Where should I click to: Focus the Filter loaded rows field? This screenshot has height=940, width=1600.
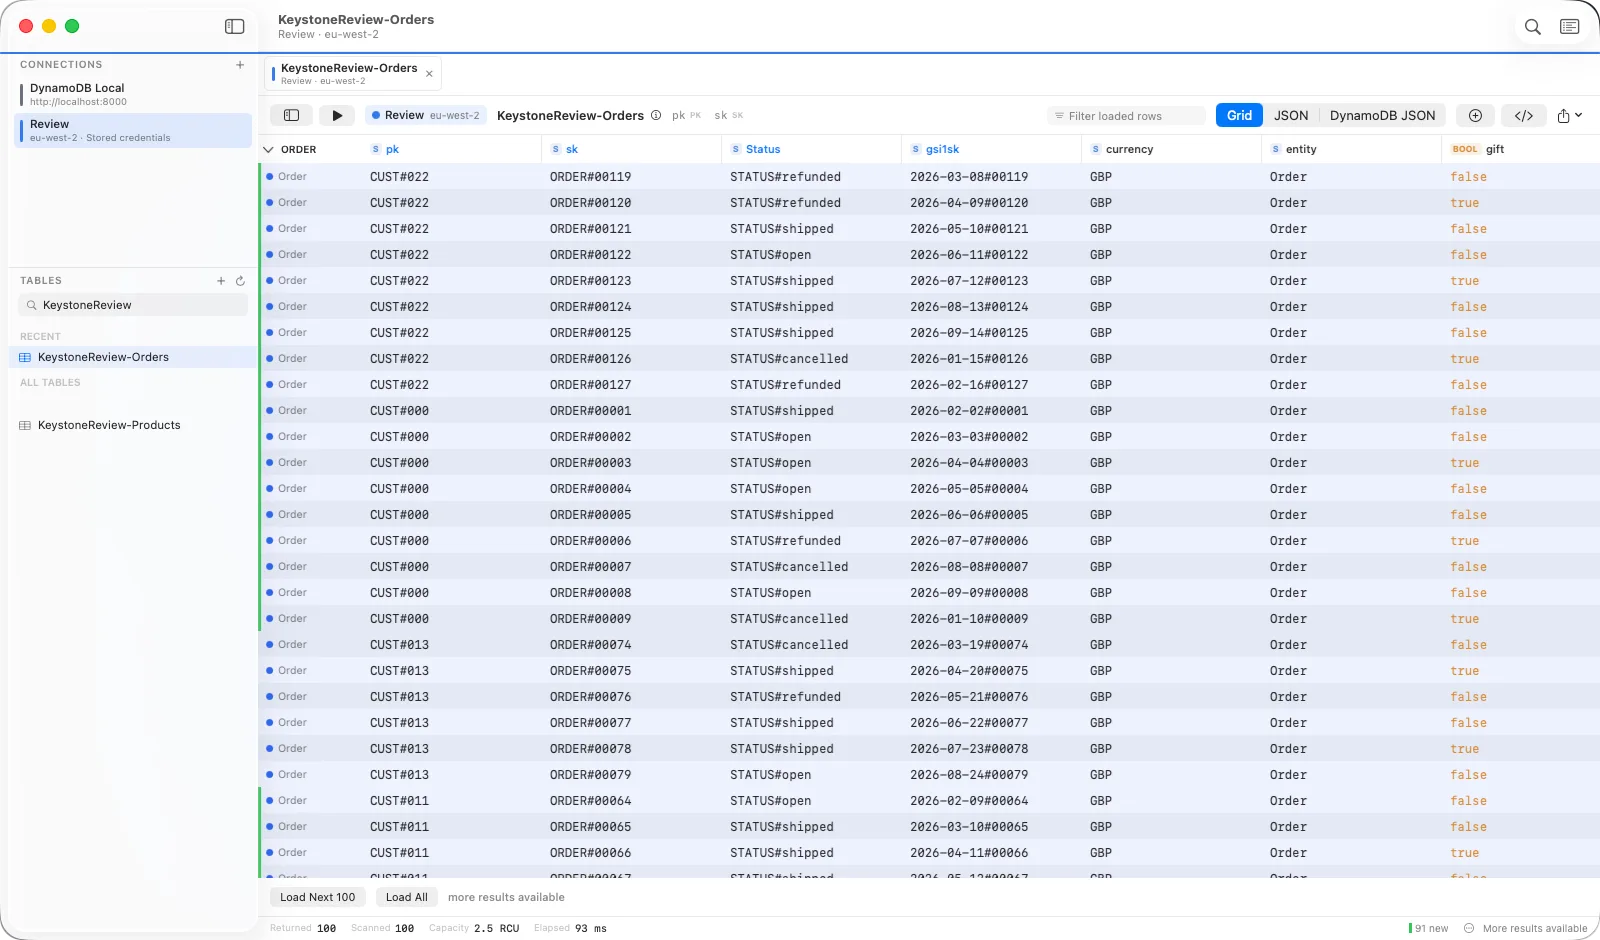1125,116
